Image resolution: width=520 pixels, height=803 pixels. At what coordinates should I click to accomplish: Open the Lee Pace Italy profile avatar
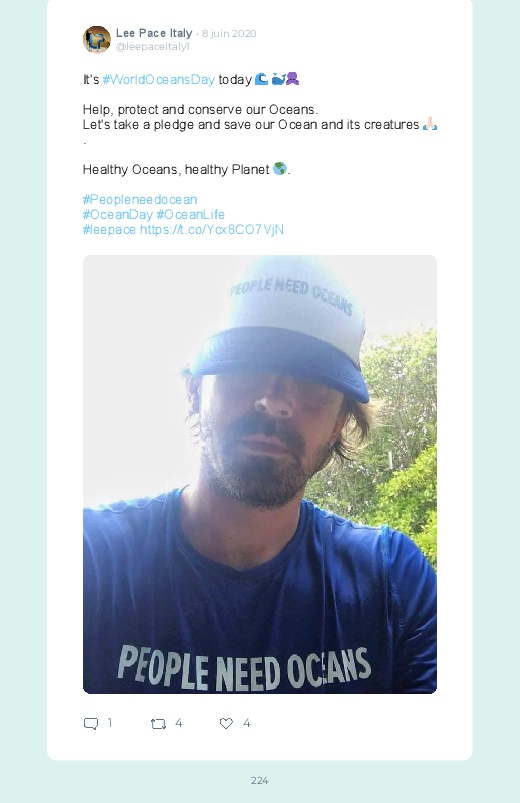click(x=97, y=39)
